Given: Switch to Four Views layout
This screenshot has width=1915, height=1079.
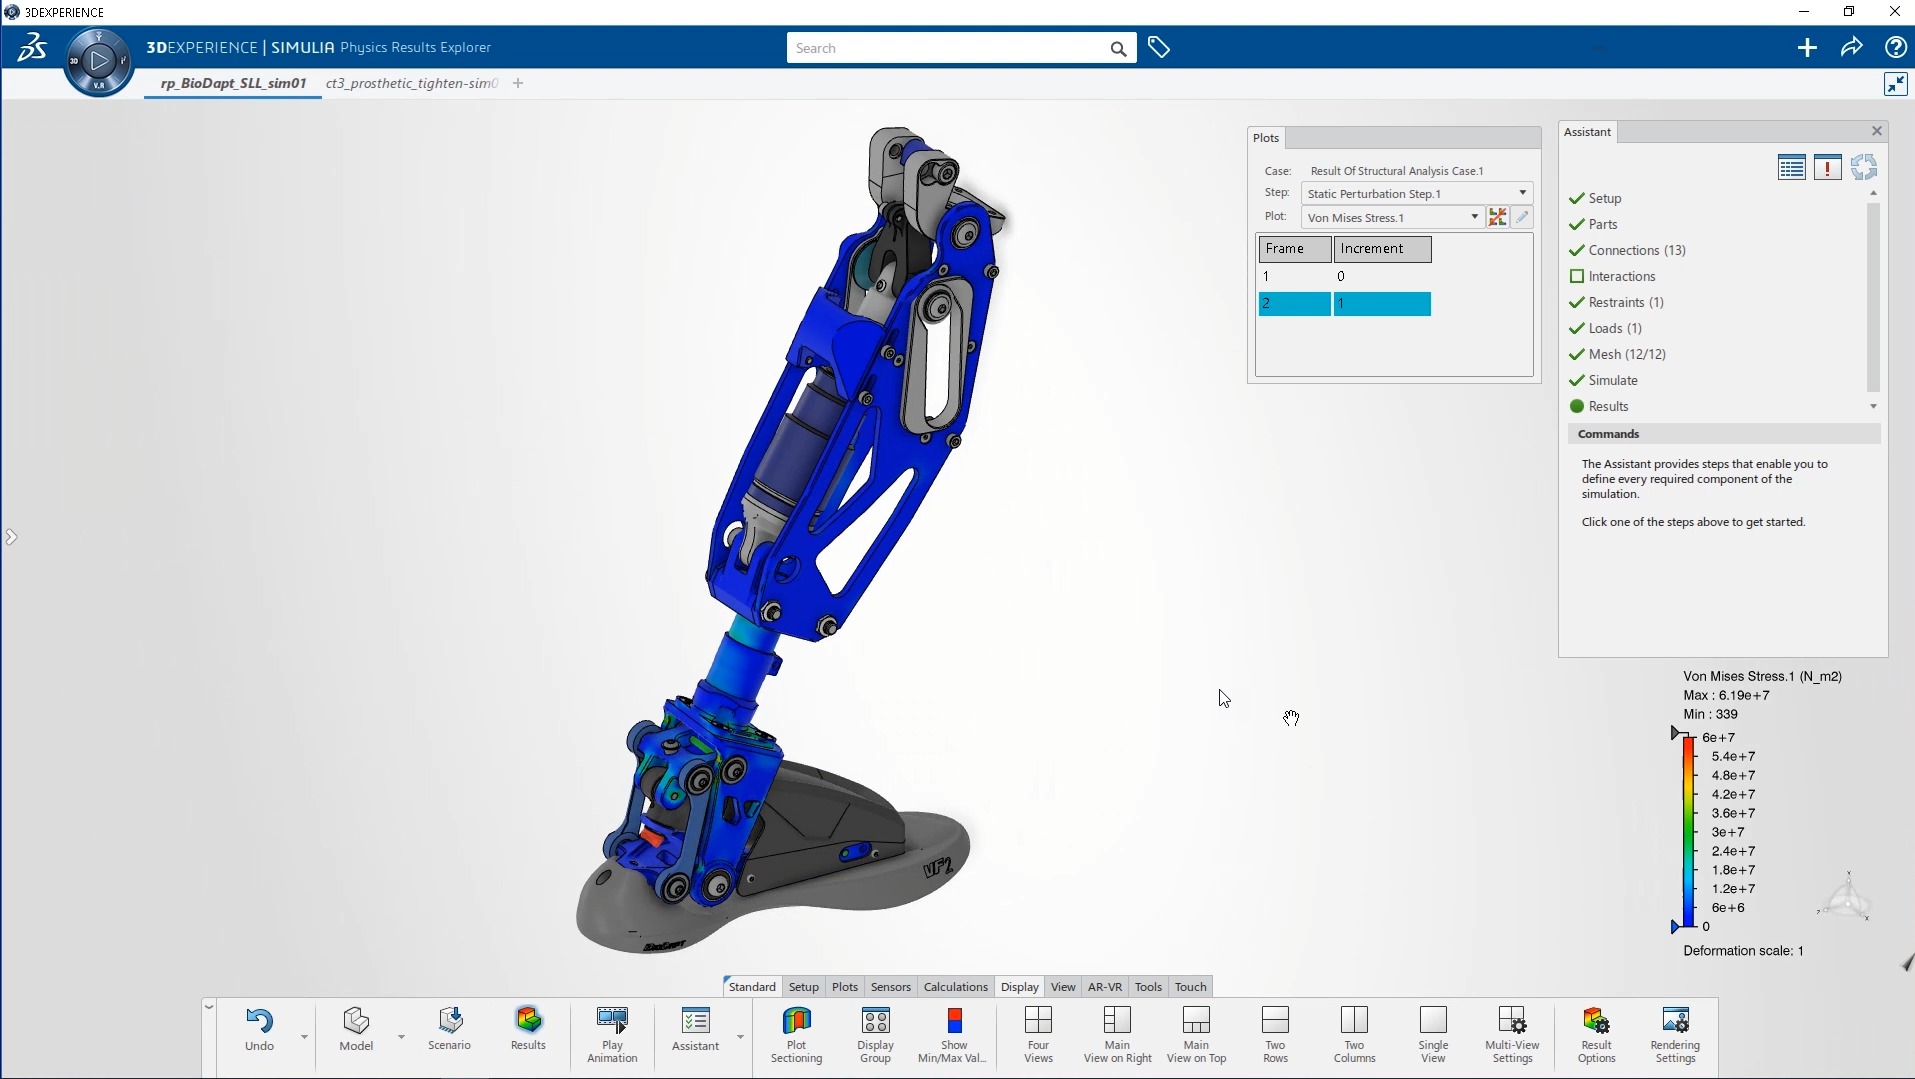Looking at the screenshot, I should tap(1038, 1021).
